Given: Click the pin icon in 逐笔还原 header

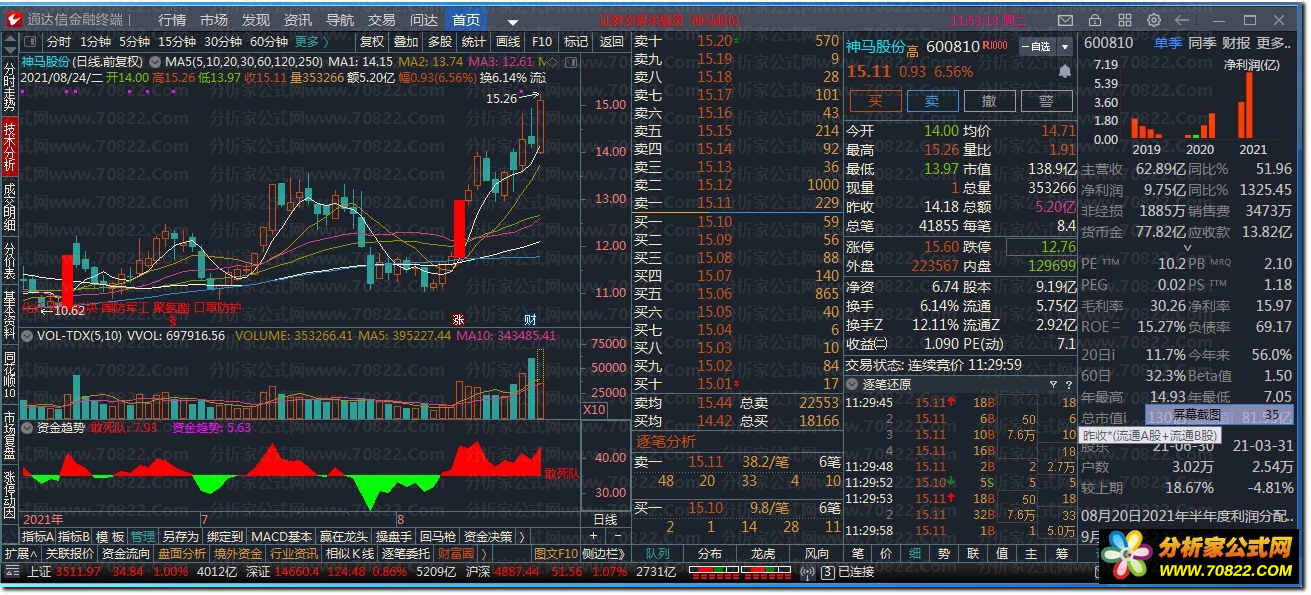Looking at the screenshot, I should pyautogui.click(x=1053, y=384).
